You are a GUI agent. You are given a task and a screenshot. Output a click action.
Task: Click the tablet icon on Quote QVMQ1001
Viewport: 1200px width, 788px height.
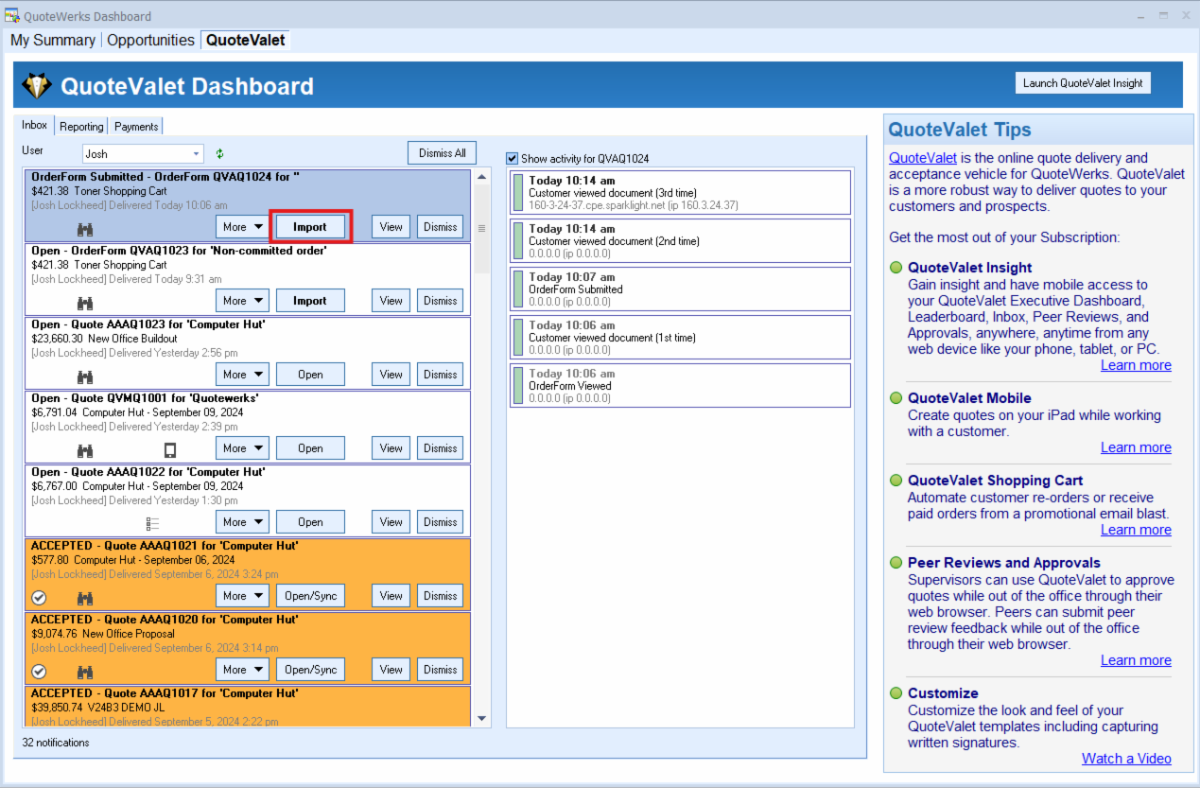click(x=170, y=449)
